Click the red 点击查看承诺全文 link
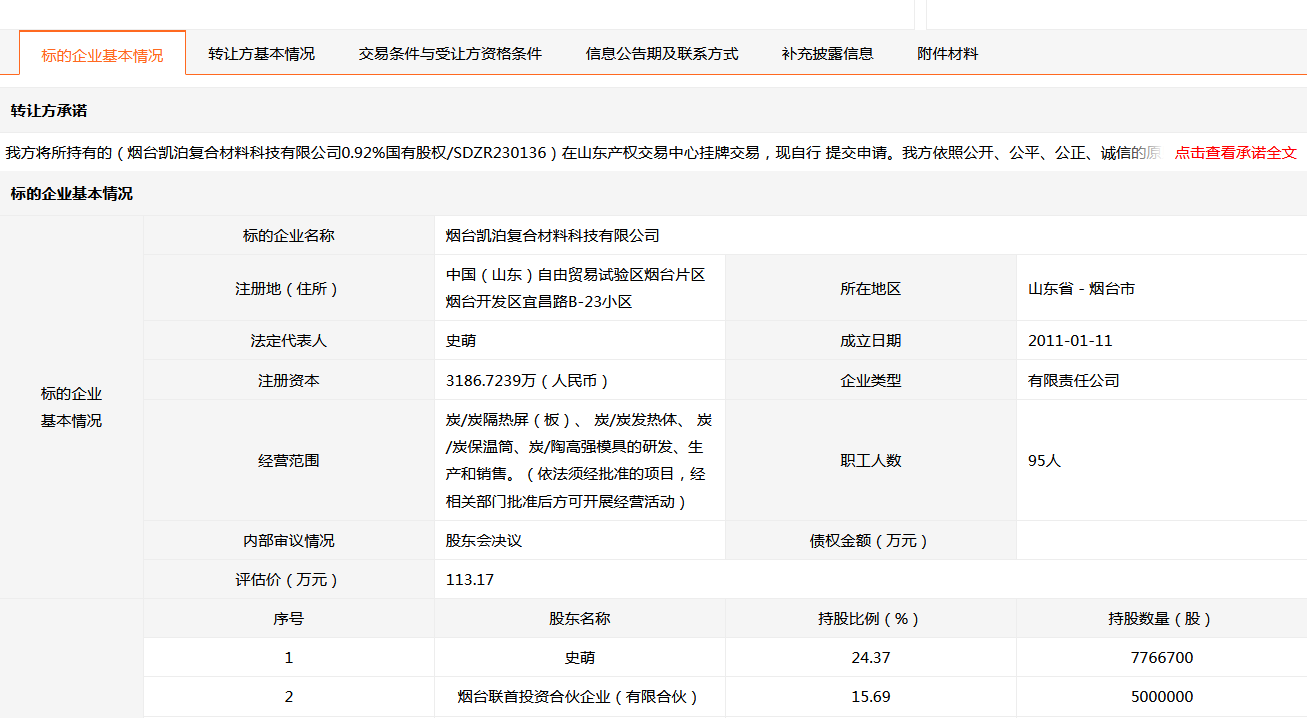Image resolution: width=1307 pixels, height=718 pixels. 1235,153
